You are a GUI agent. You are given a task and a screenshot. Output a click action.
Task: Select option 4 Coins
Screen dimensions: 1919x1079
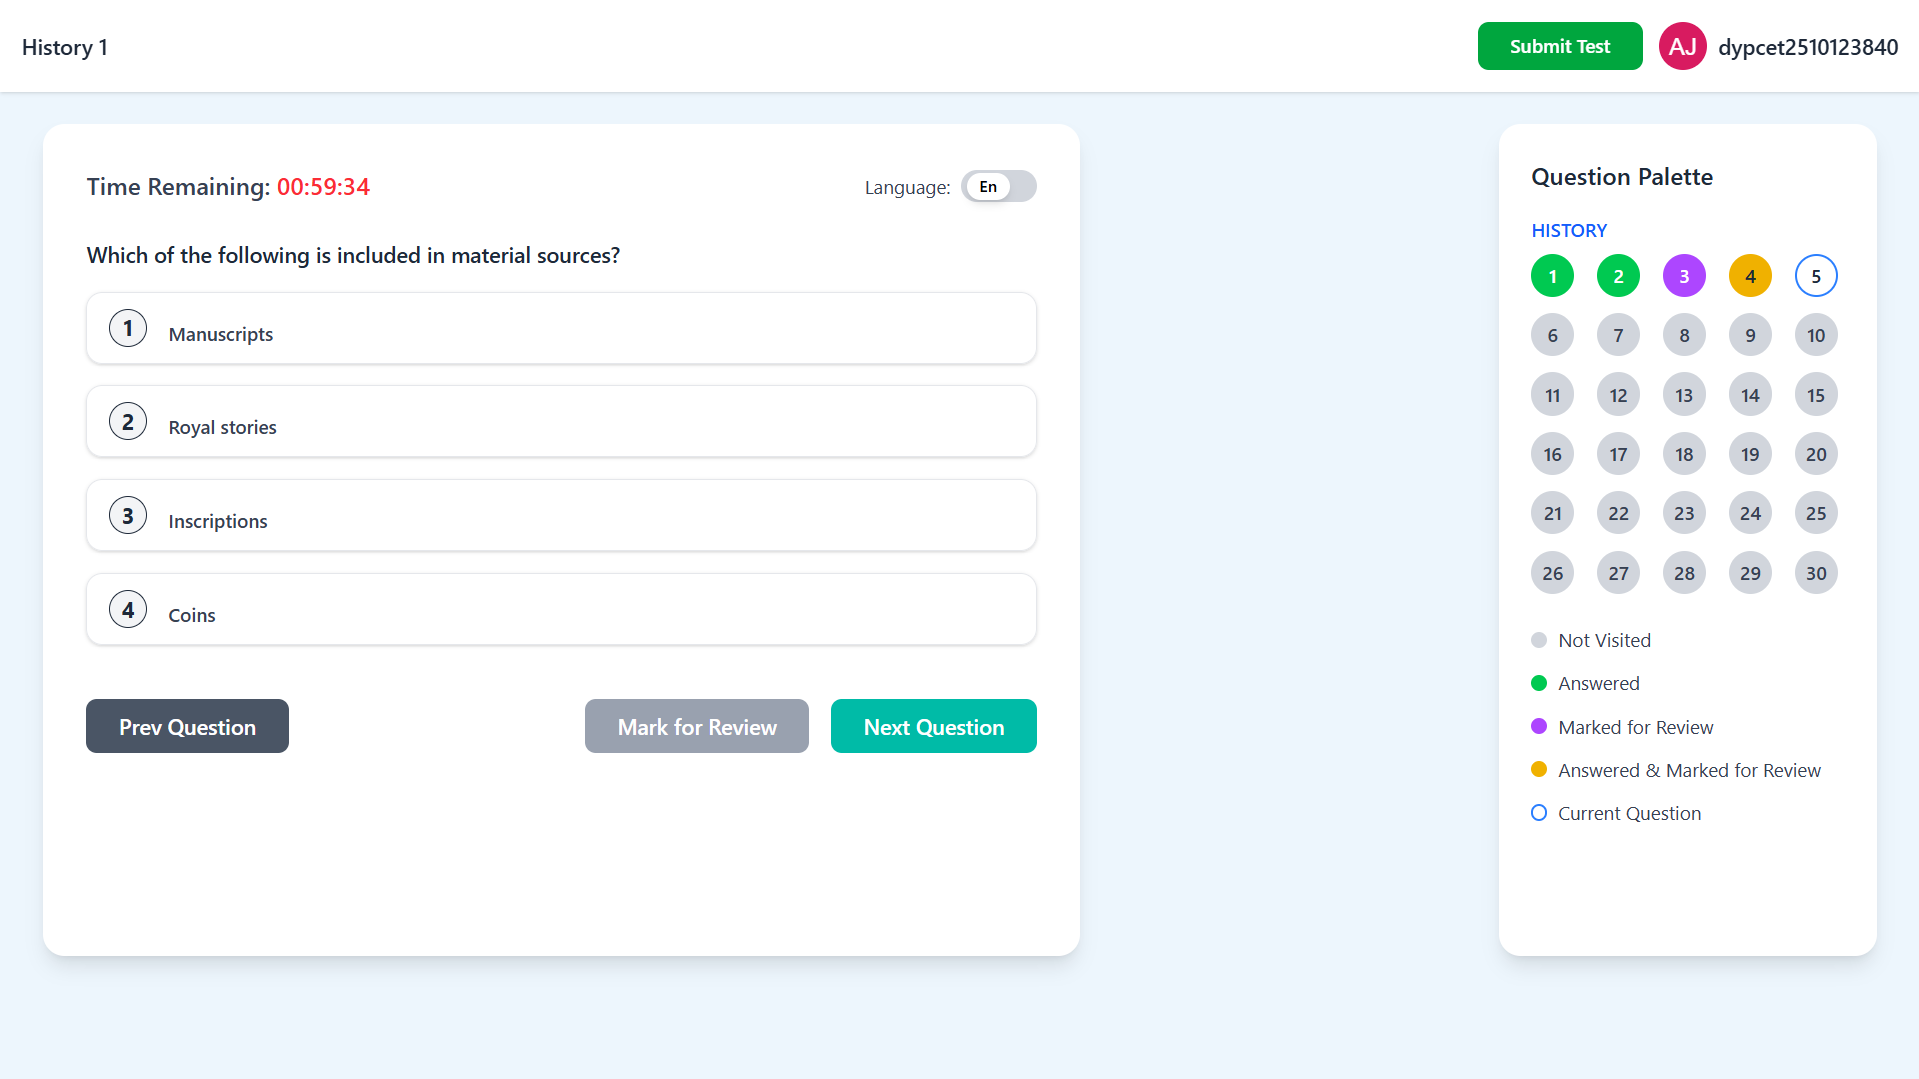tap(561, 610)
